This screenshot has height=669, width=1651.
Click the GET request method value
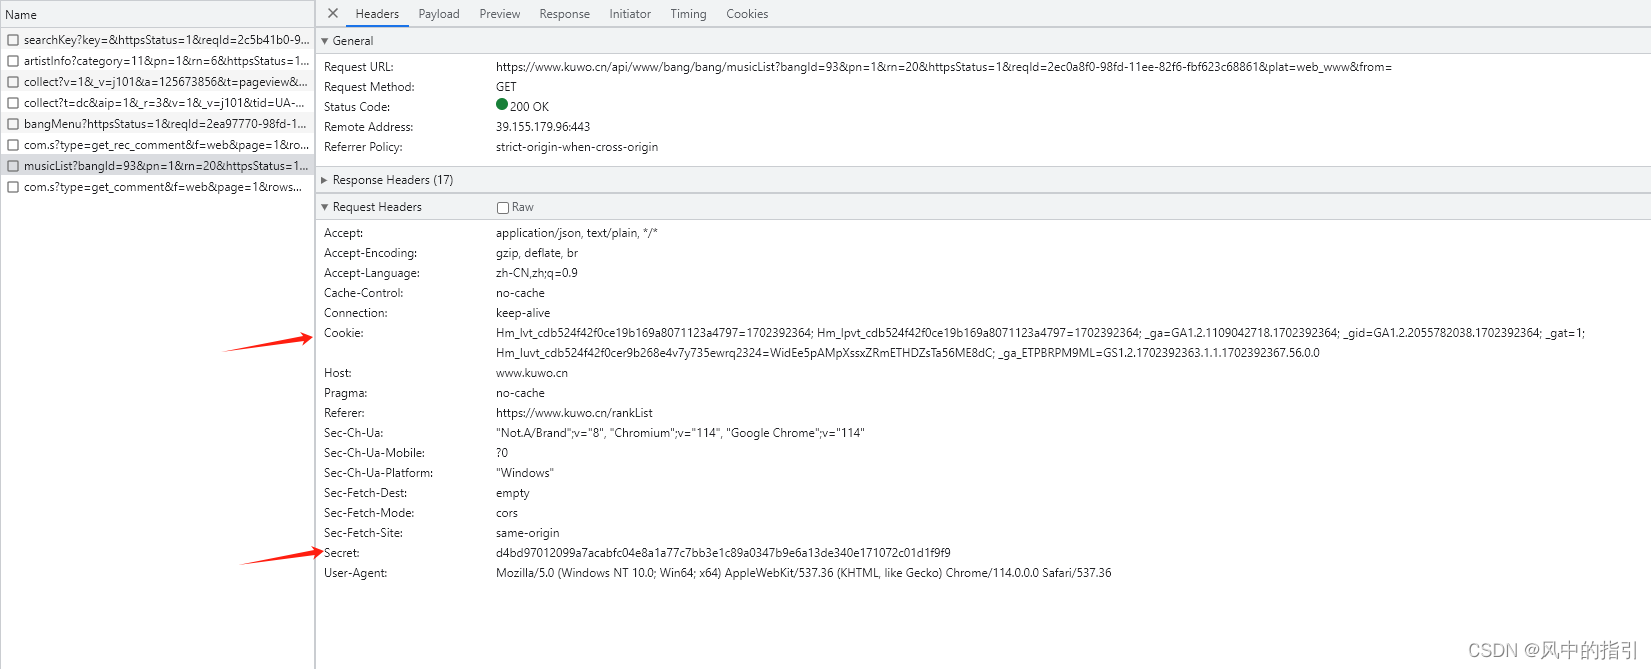pyautogui.click(x=506, y=87)
